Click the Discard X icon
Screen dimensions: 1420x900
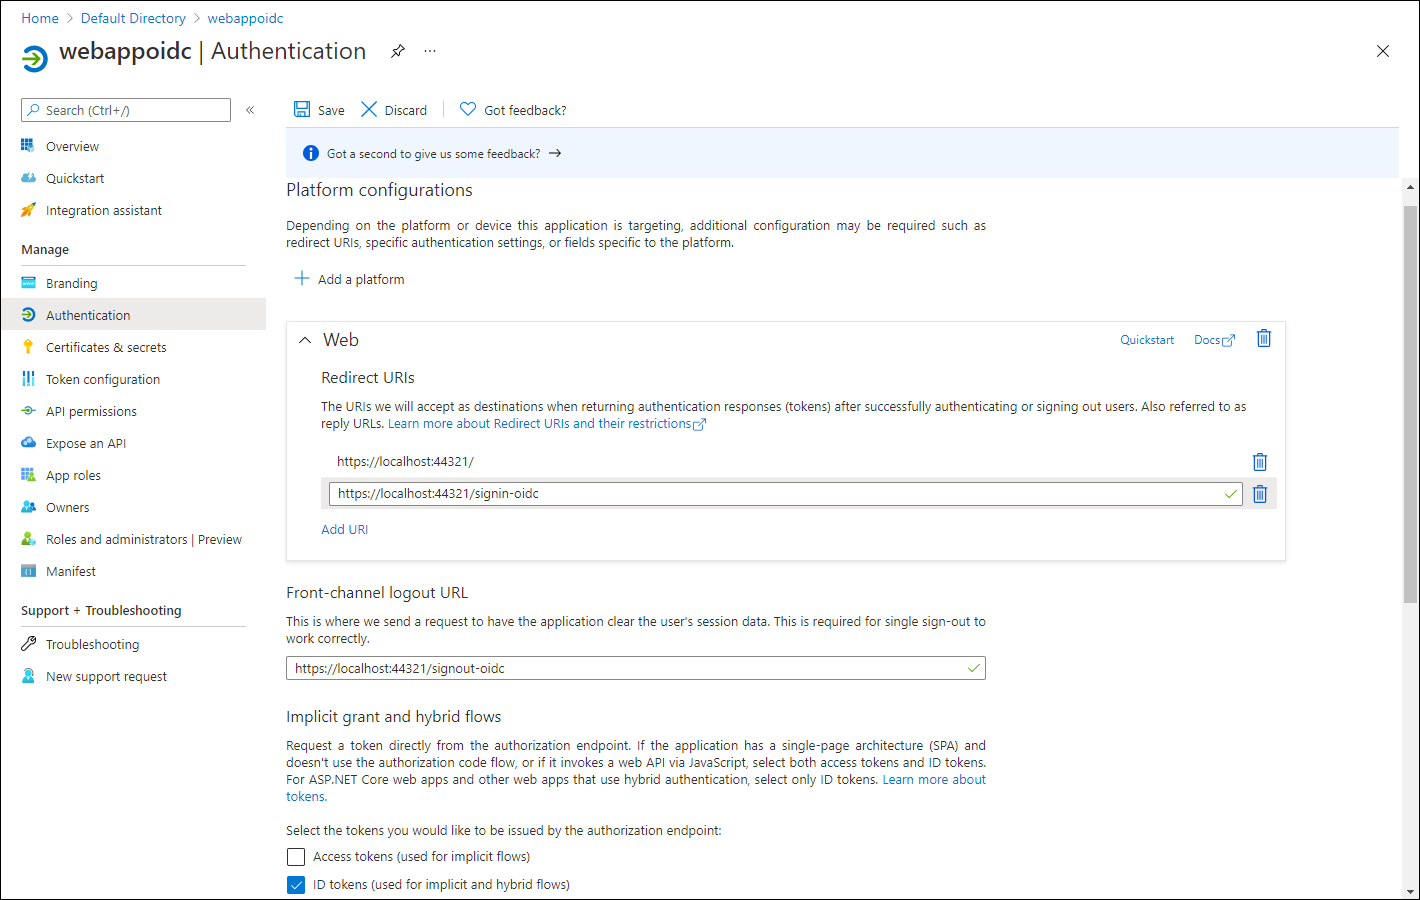click(369, 109)
